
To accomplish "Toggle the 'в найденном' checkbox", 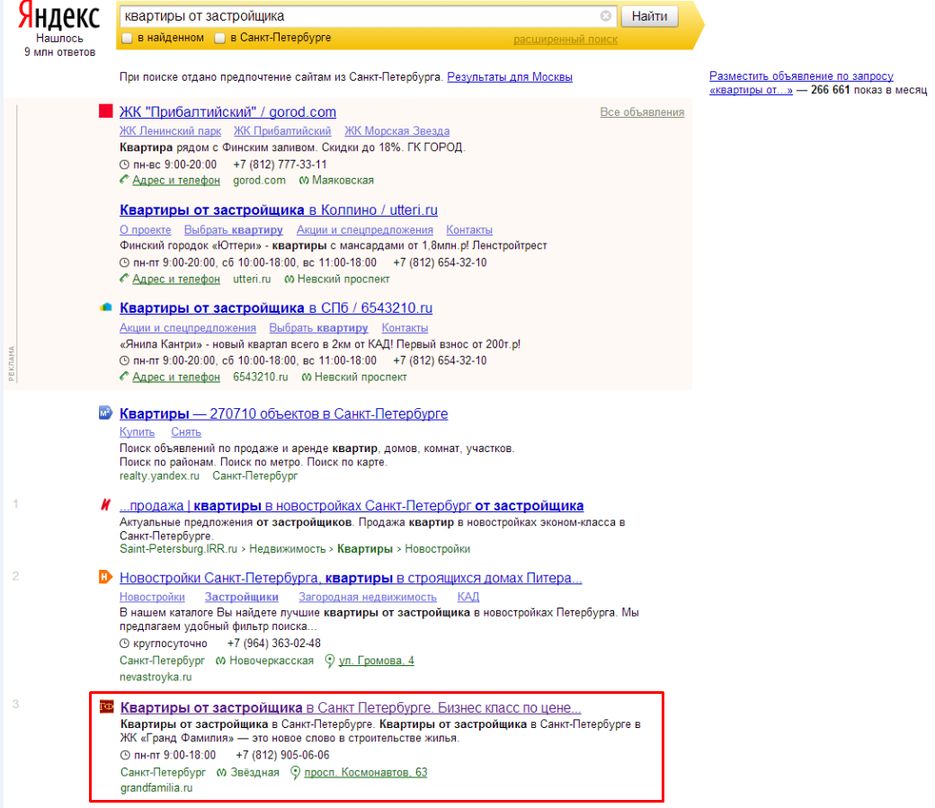I will [126, 38].
